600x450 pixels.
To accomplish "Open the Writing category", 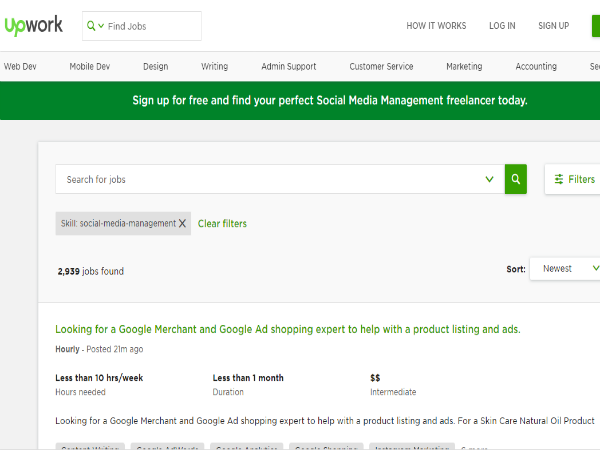I will (x=214, y=67).
